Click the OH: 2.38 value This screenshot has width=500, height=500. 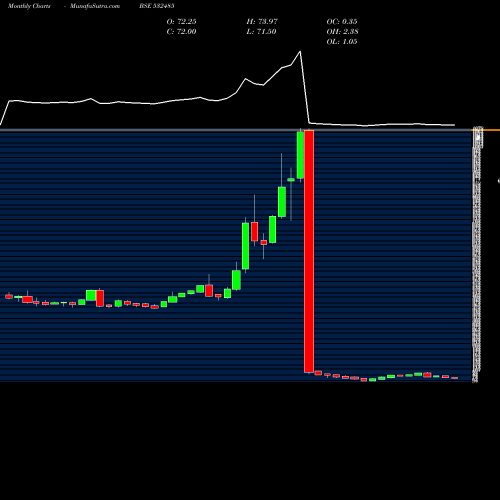click(x=342, y=32)
